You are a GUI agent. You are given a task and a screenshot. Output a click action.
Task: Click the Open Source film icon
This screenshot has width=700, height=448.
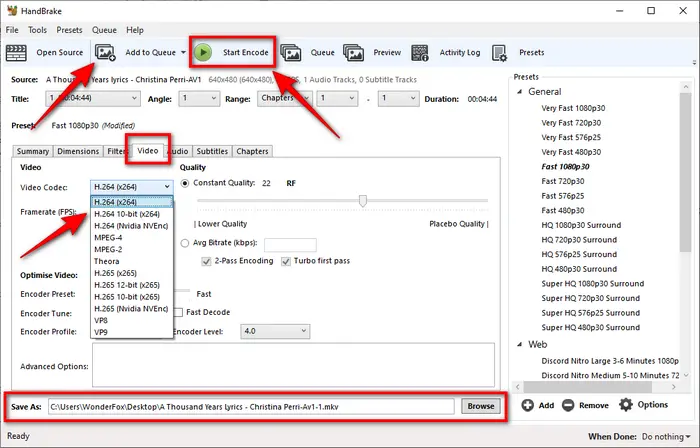pyautogui.click(x=18, y=52)
